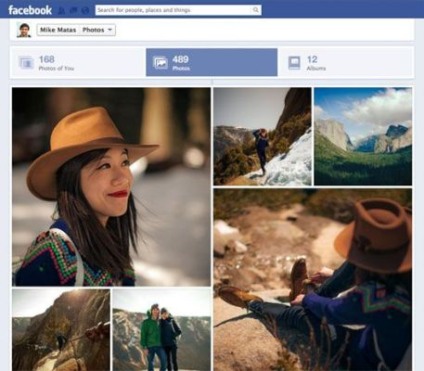Screen dimensions: 424x371
Task: Expand the Photos dropdown
Action: pos(97,30)
